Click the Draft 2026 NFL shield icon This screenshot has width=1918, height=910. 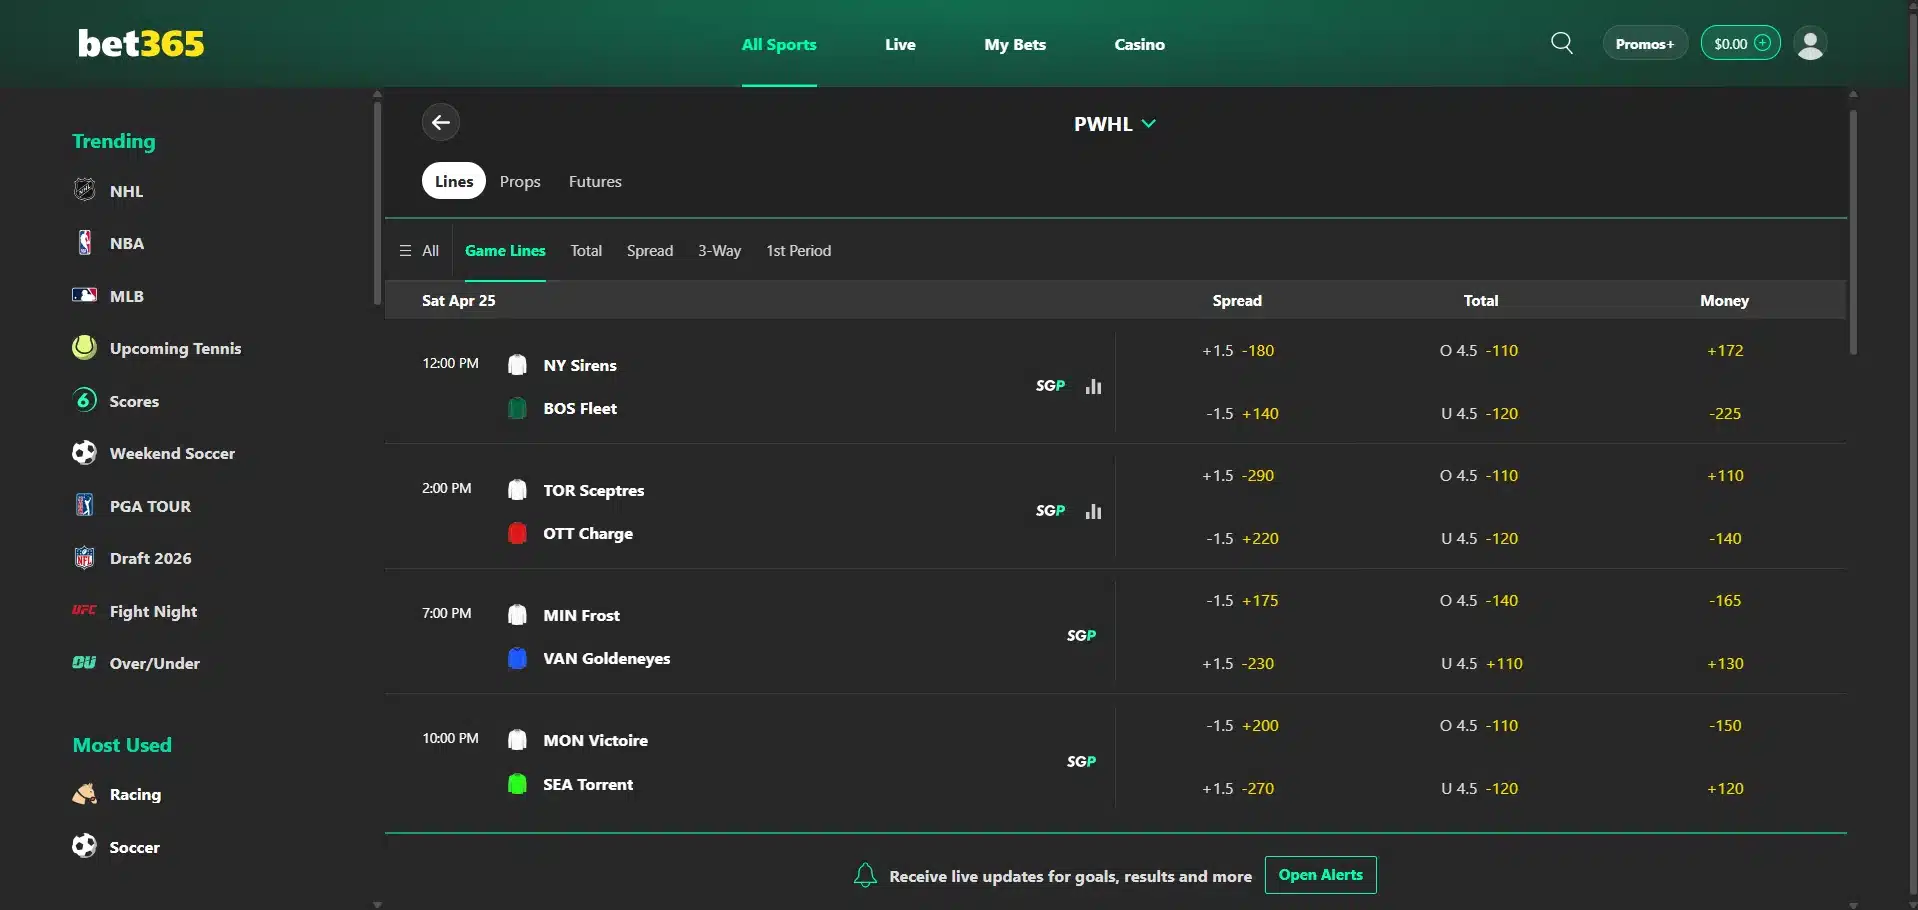point(85,558)
